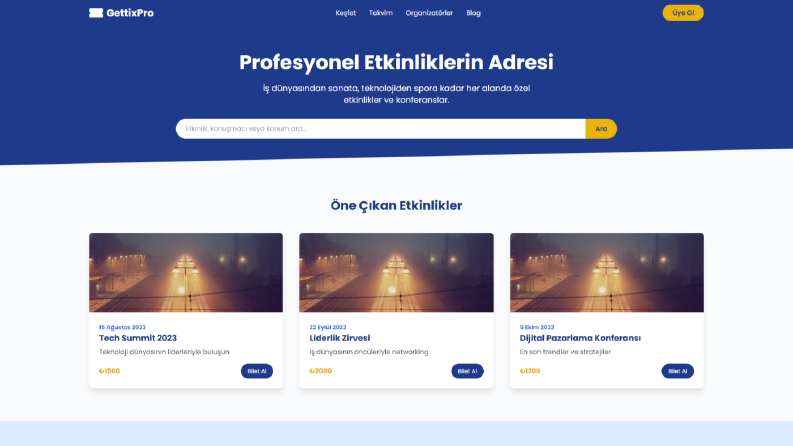The image size is (793, 446).
Task: Click the 5 Ekim 2023 date text
Action: (537, 327)
